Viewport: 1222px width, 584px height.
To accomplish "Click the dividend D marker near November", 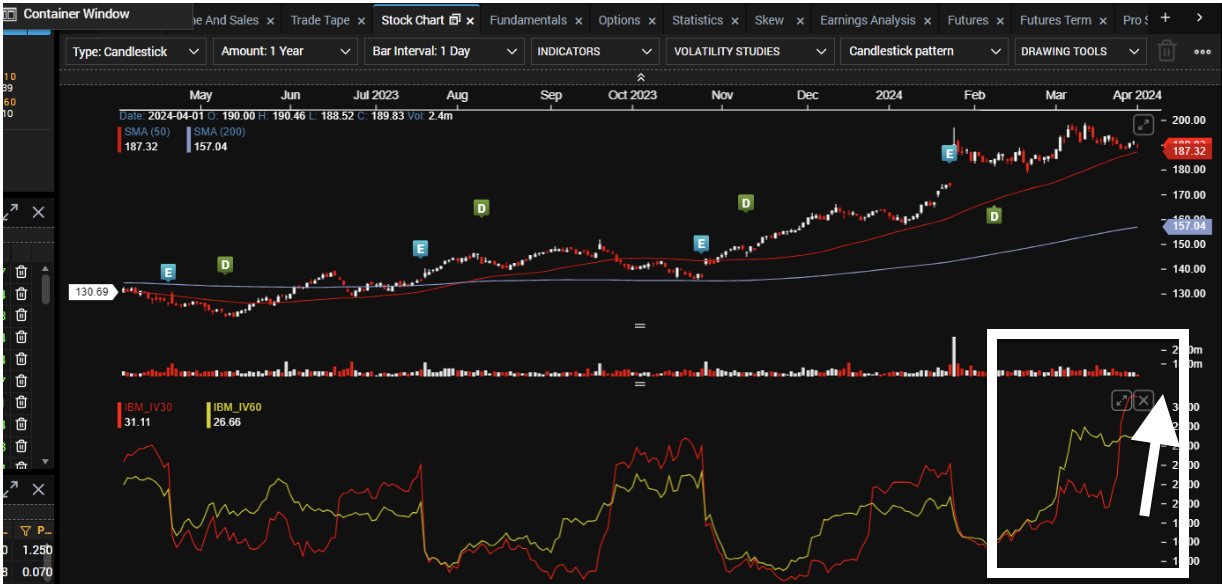I will click(745, 203).
